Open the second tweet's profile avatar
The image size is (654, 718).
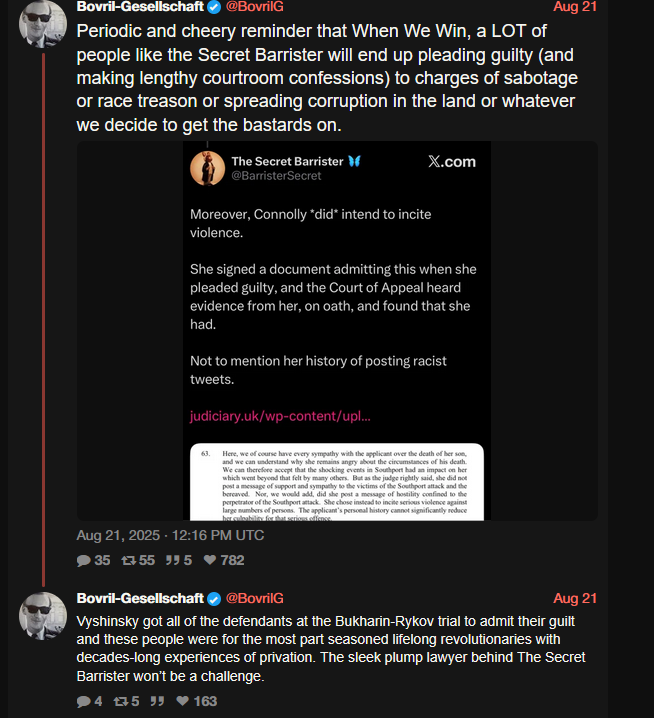(43, 616)
